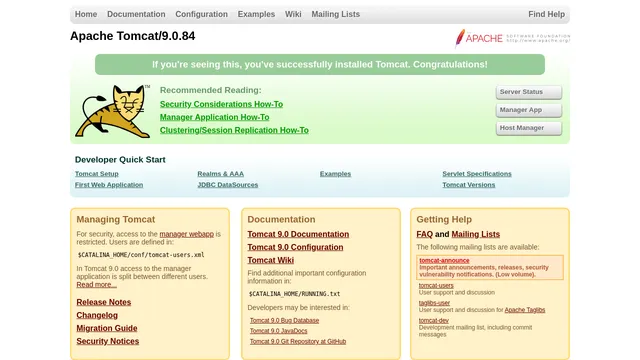Open Tomcat 9.0 JavaDocs link
This screenshot has height=360, width=640.
pyautogui.click(x=278, y=331)
